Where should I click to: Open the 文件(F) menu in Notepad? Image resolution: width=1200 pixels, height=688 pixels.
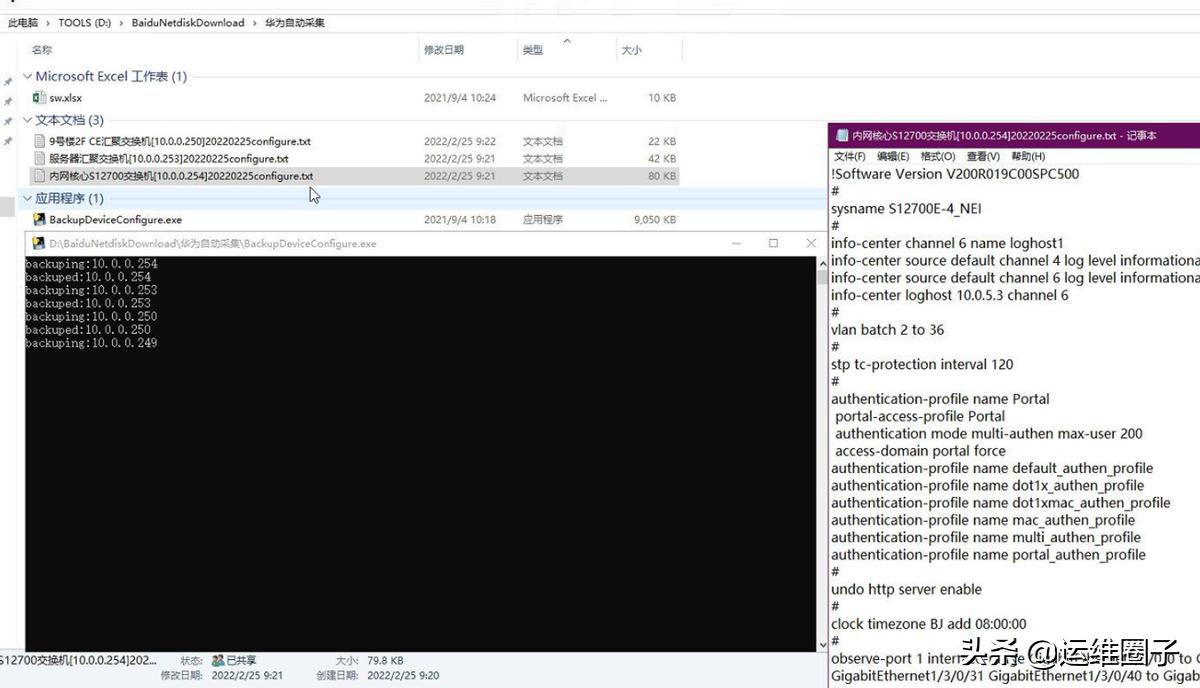[849, 156]
